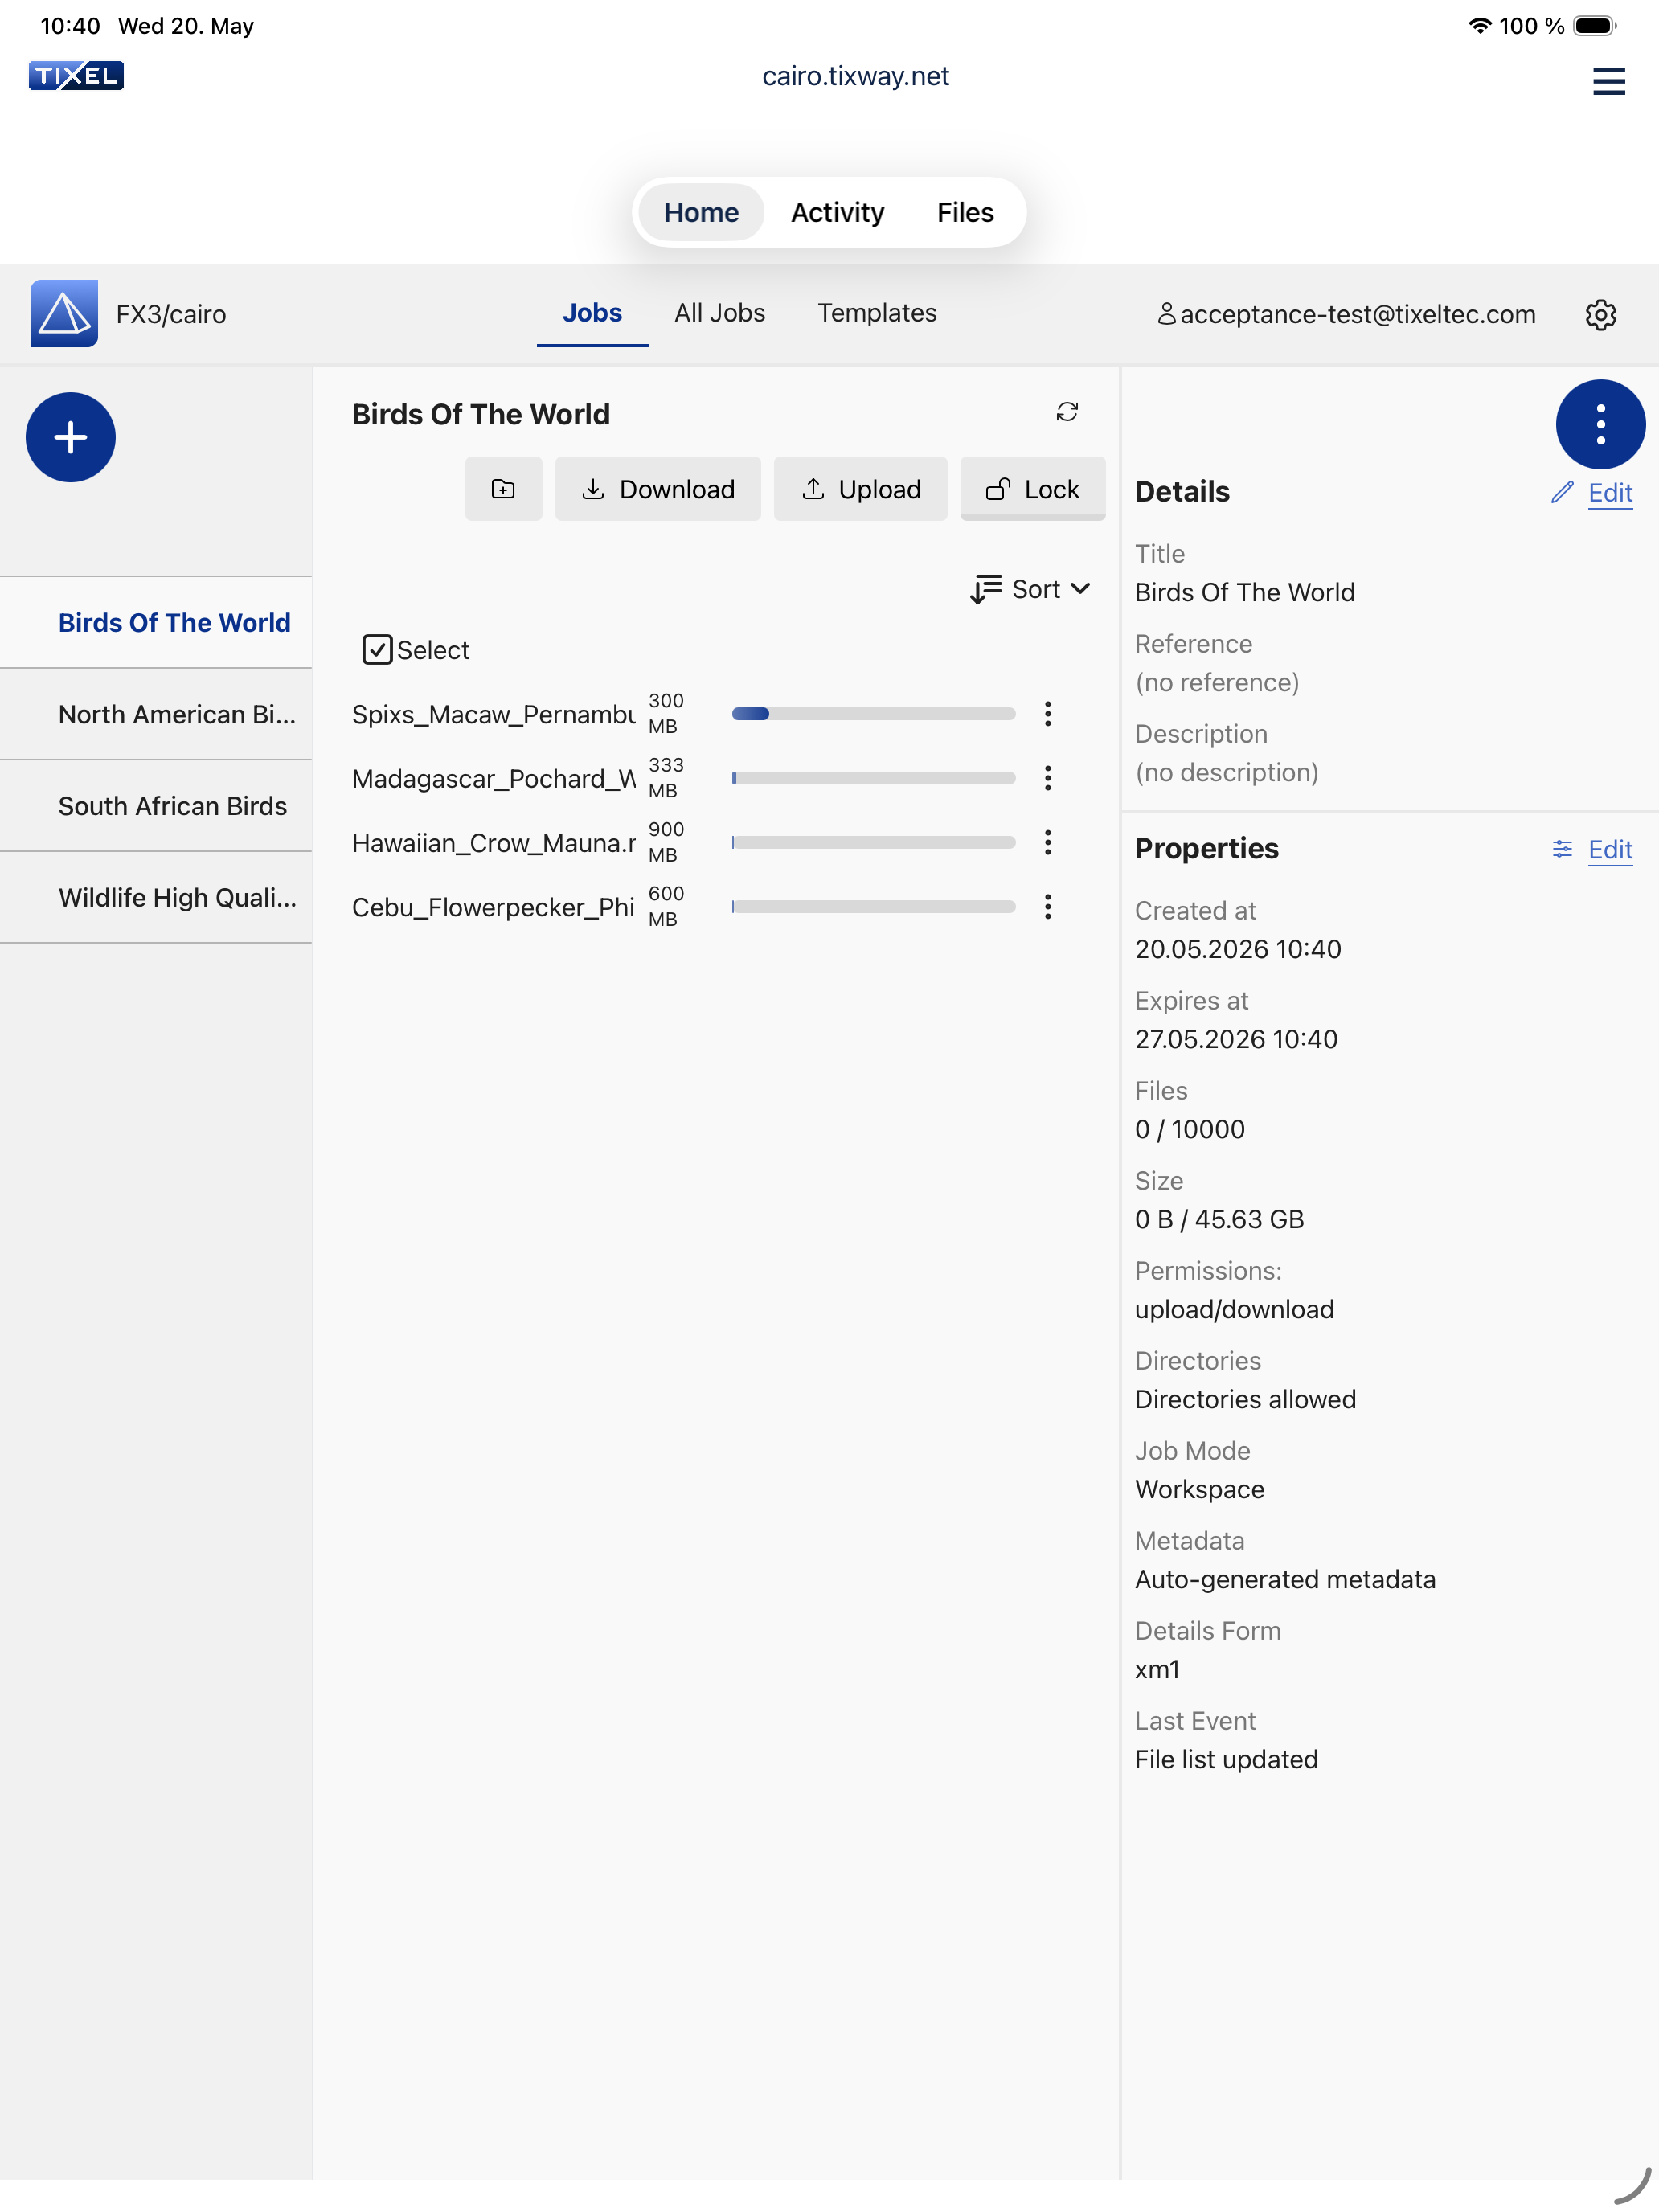Click the Hawaiian_Crow progress bar
Viewport: 1659px width, 2212px height.
(873, 842)
